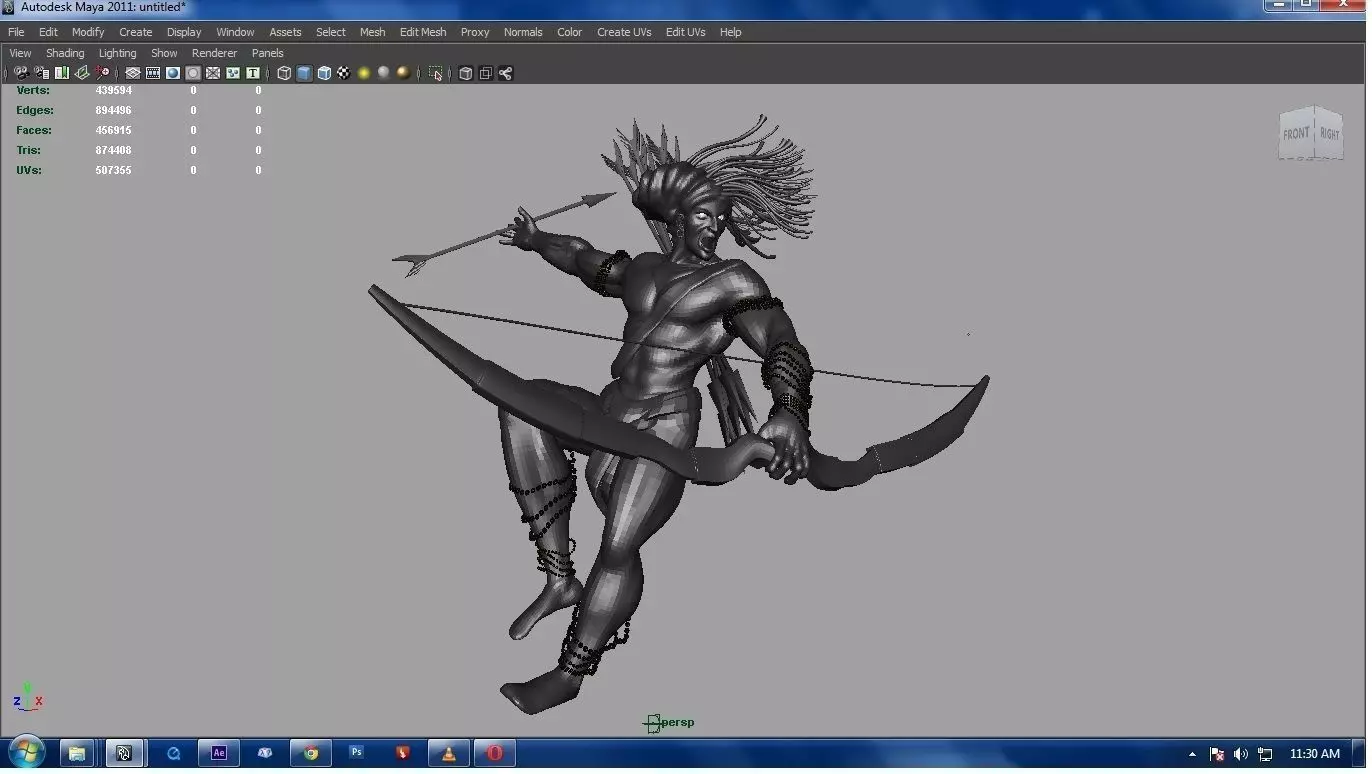Click the persp camera label
The image size is (1372, 774).
click(x=679, y=722)
